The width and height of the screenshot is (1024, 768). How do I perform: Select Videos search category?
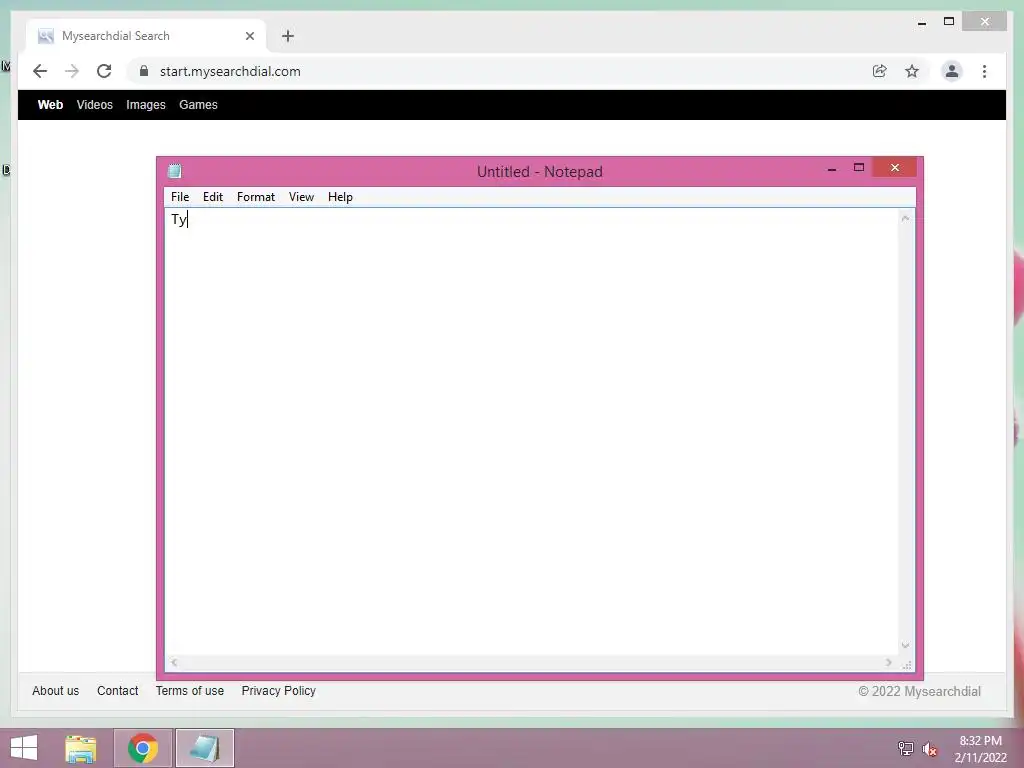pyautogui.click(x=95, y=104)
